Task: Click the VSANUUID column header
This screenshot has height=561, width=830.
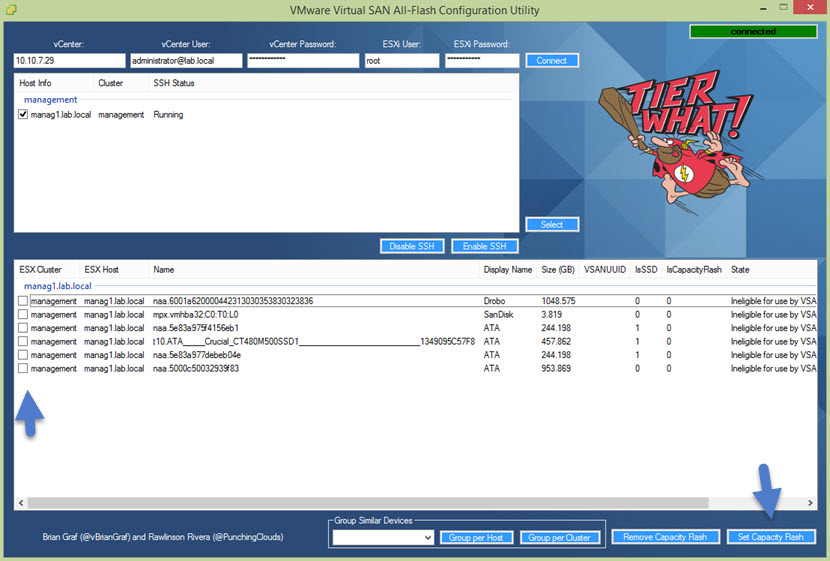Action: 605,269
